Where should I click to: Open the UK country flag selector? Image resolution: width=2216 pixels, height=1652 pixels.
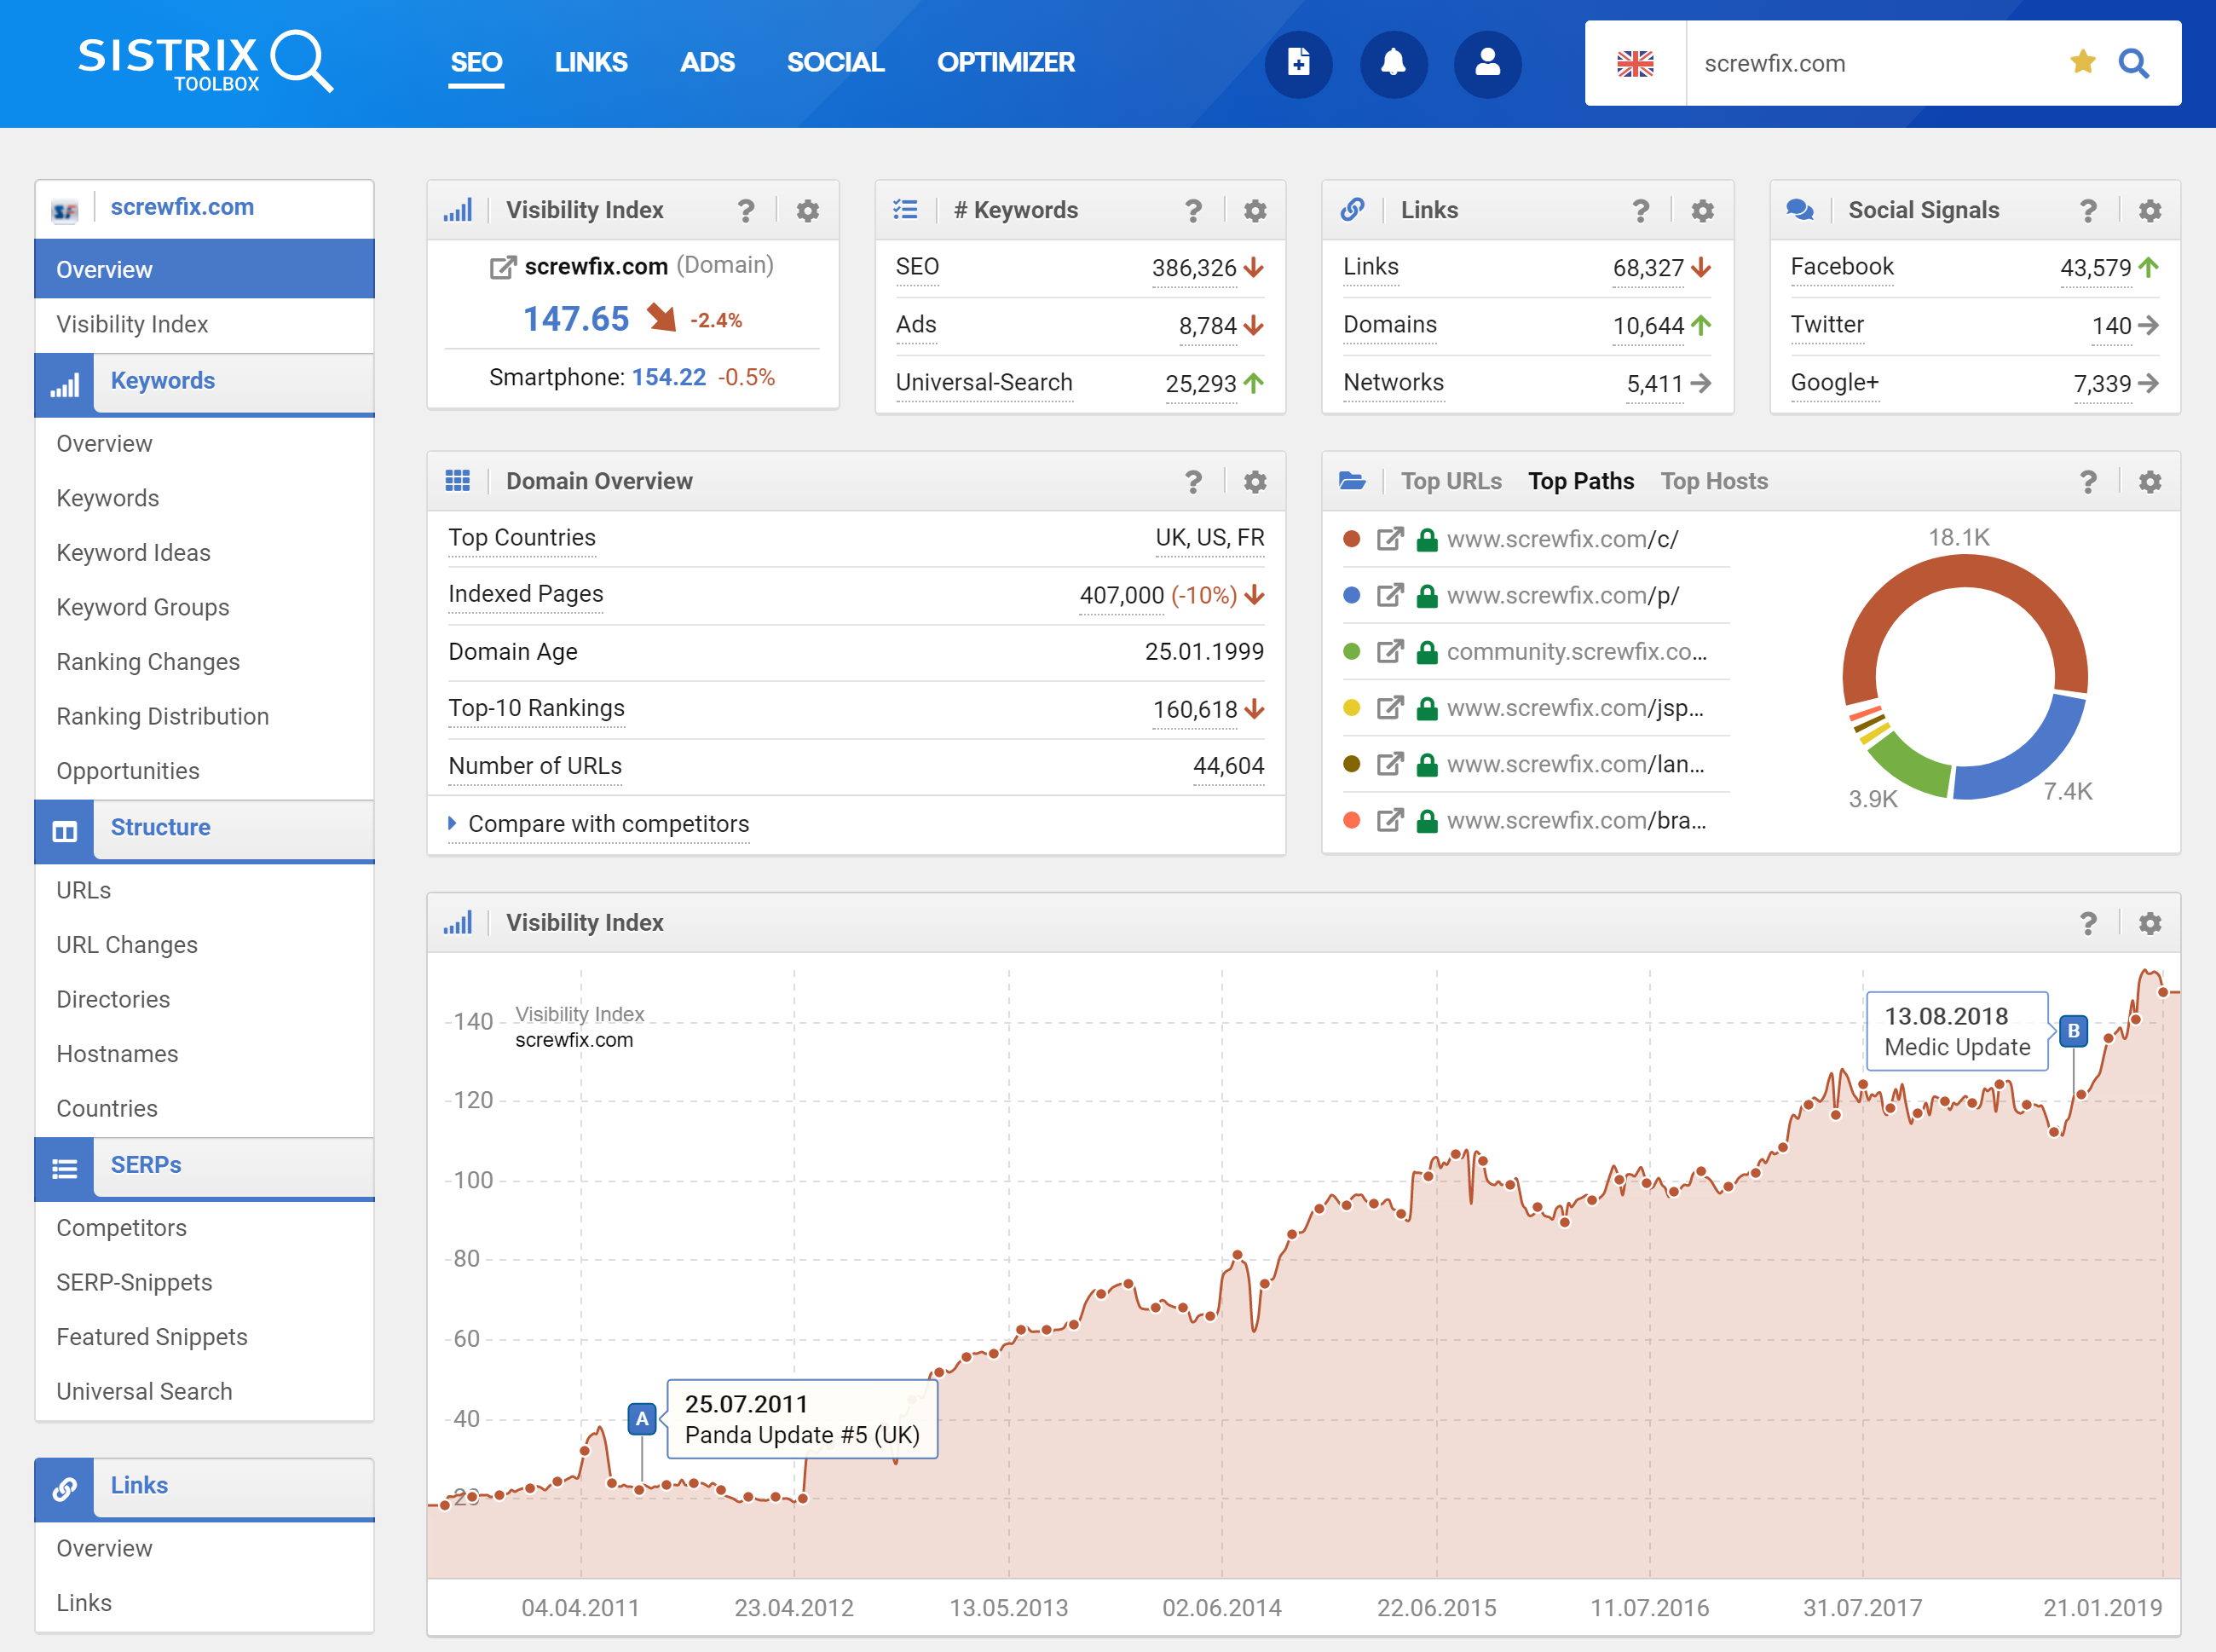pos(1635,63)
